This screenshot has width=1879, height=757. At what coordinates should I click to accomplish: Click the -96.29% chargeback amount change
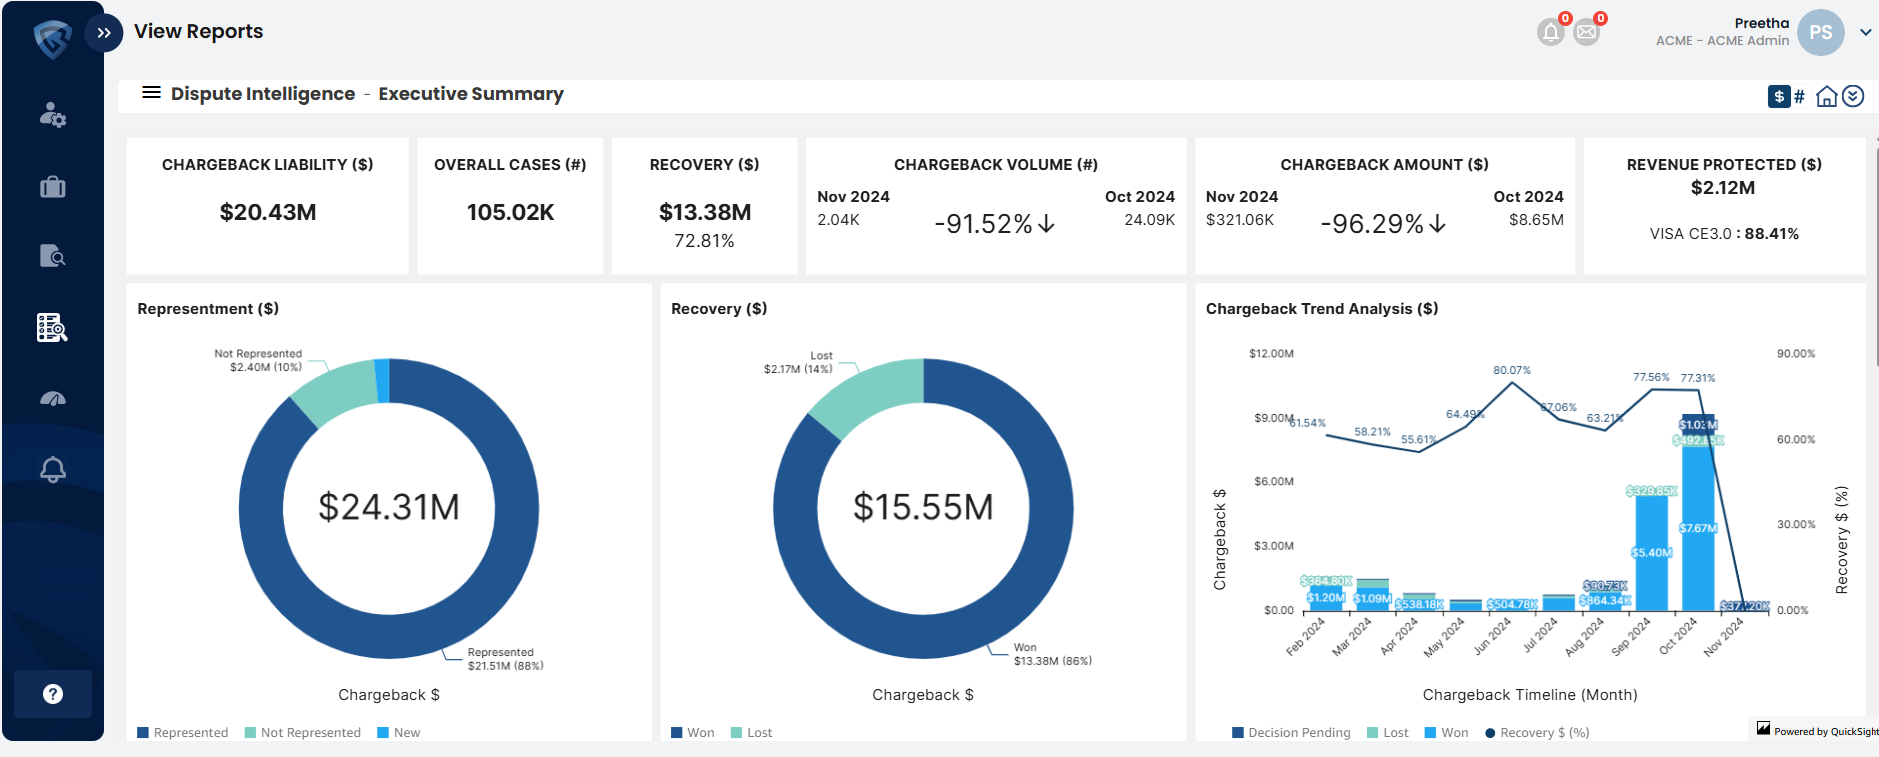click(x=1383, y=224)
